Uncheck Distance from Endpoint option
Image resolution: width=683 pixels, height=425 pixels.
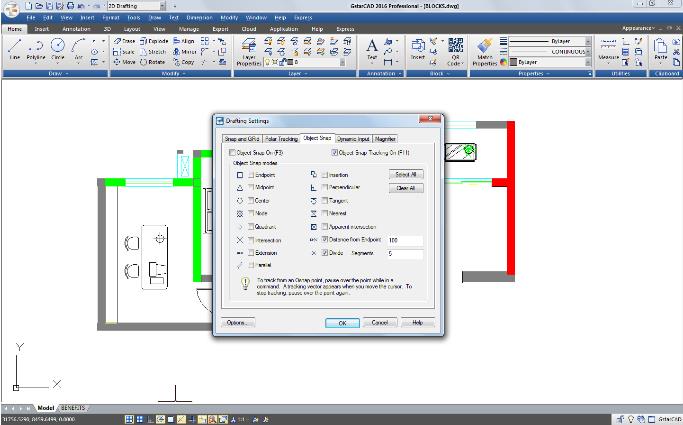pyautogui.click(x=325, y=240)
